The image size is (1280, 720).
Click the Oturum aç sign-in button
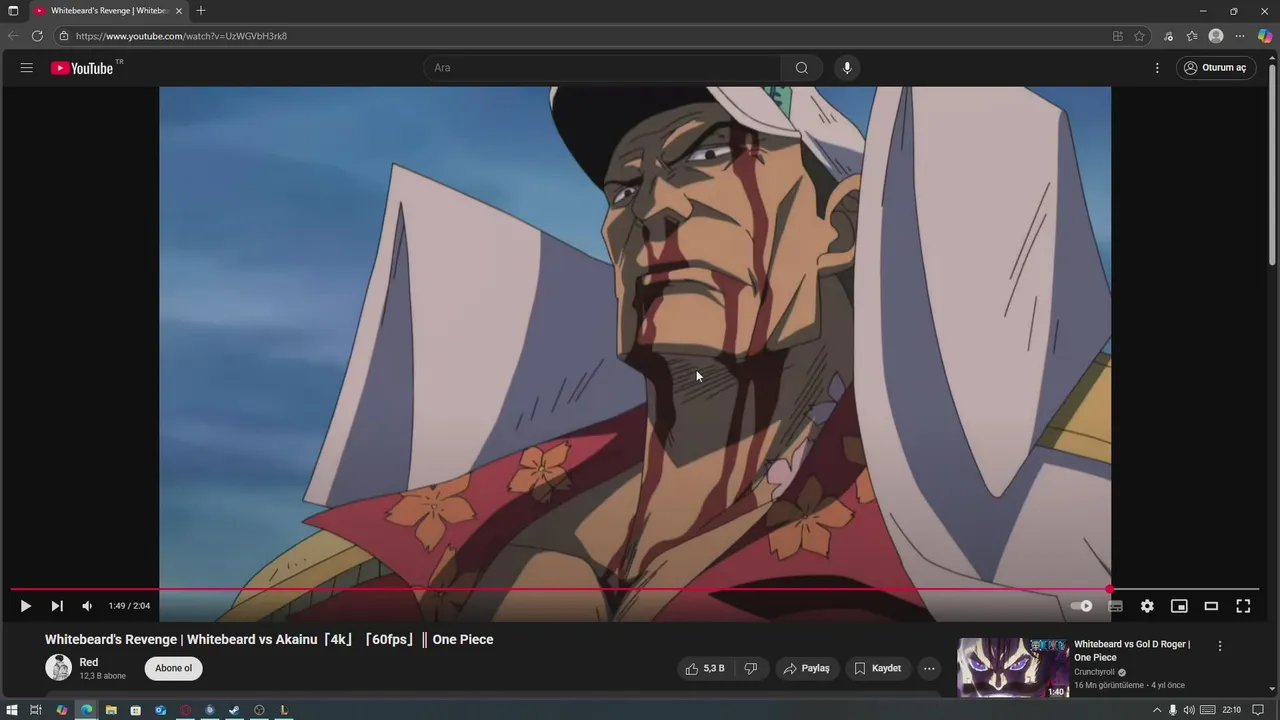click(1215, 68)
